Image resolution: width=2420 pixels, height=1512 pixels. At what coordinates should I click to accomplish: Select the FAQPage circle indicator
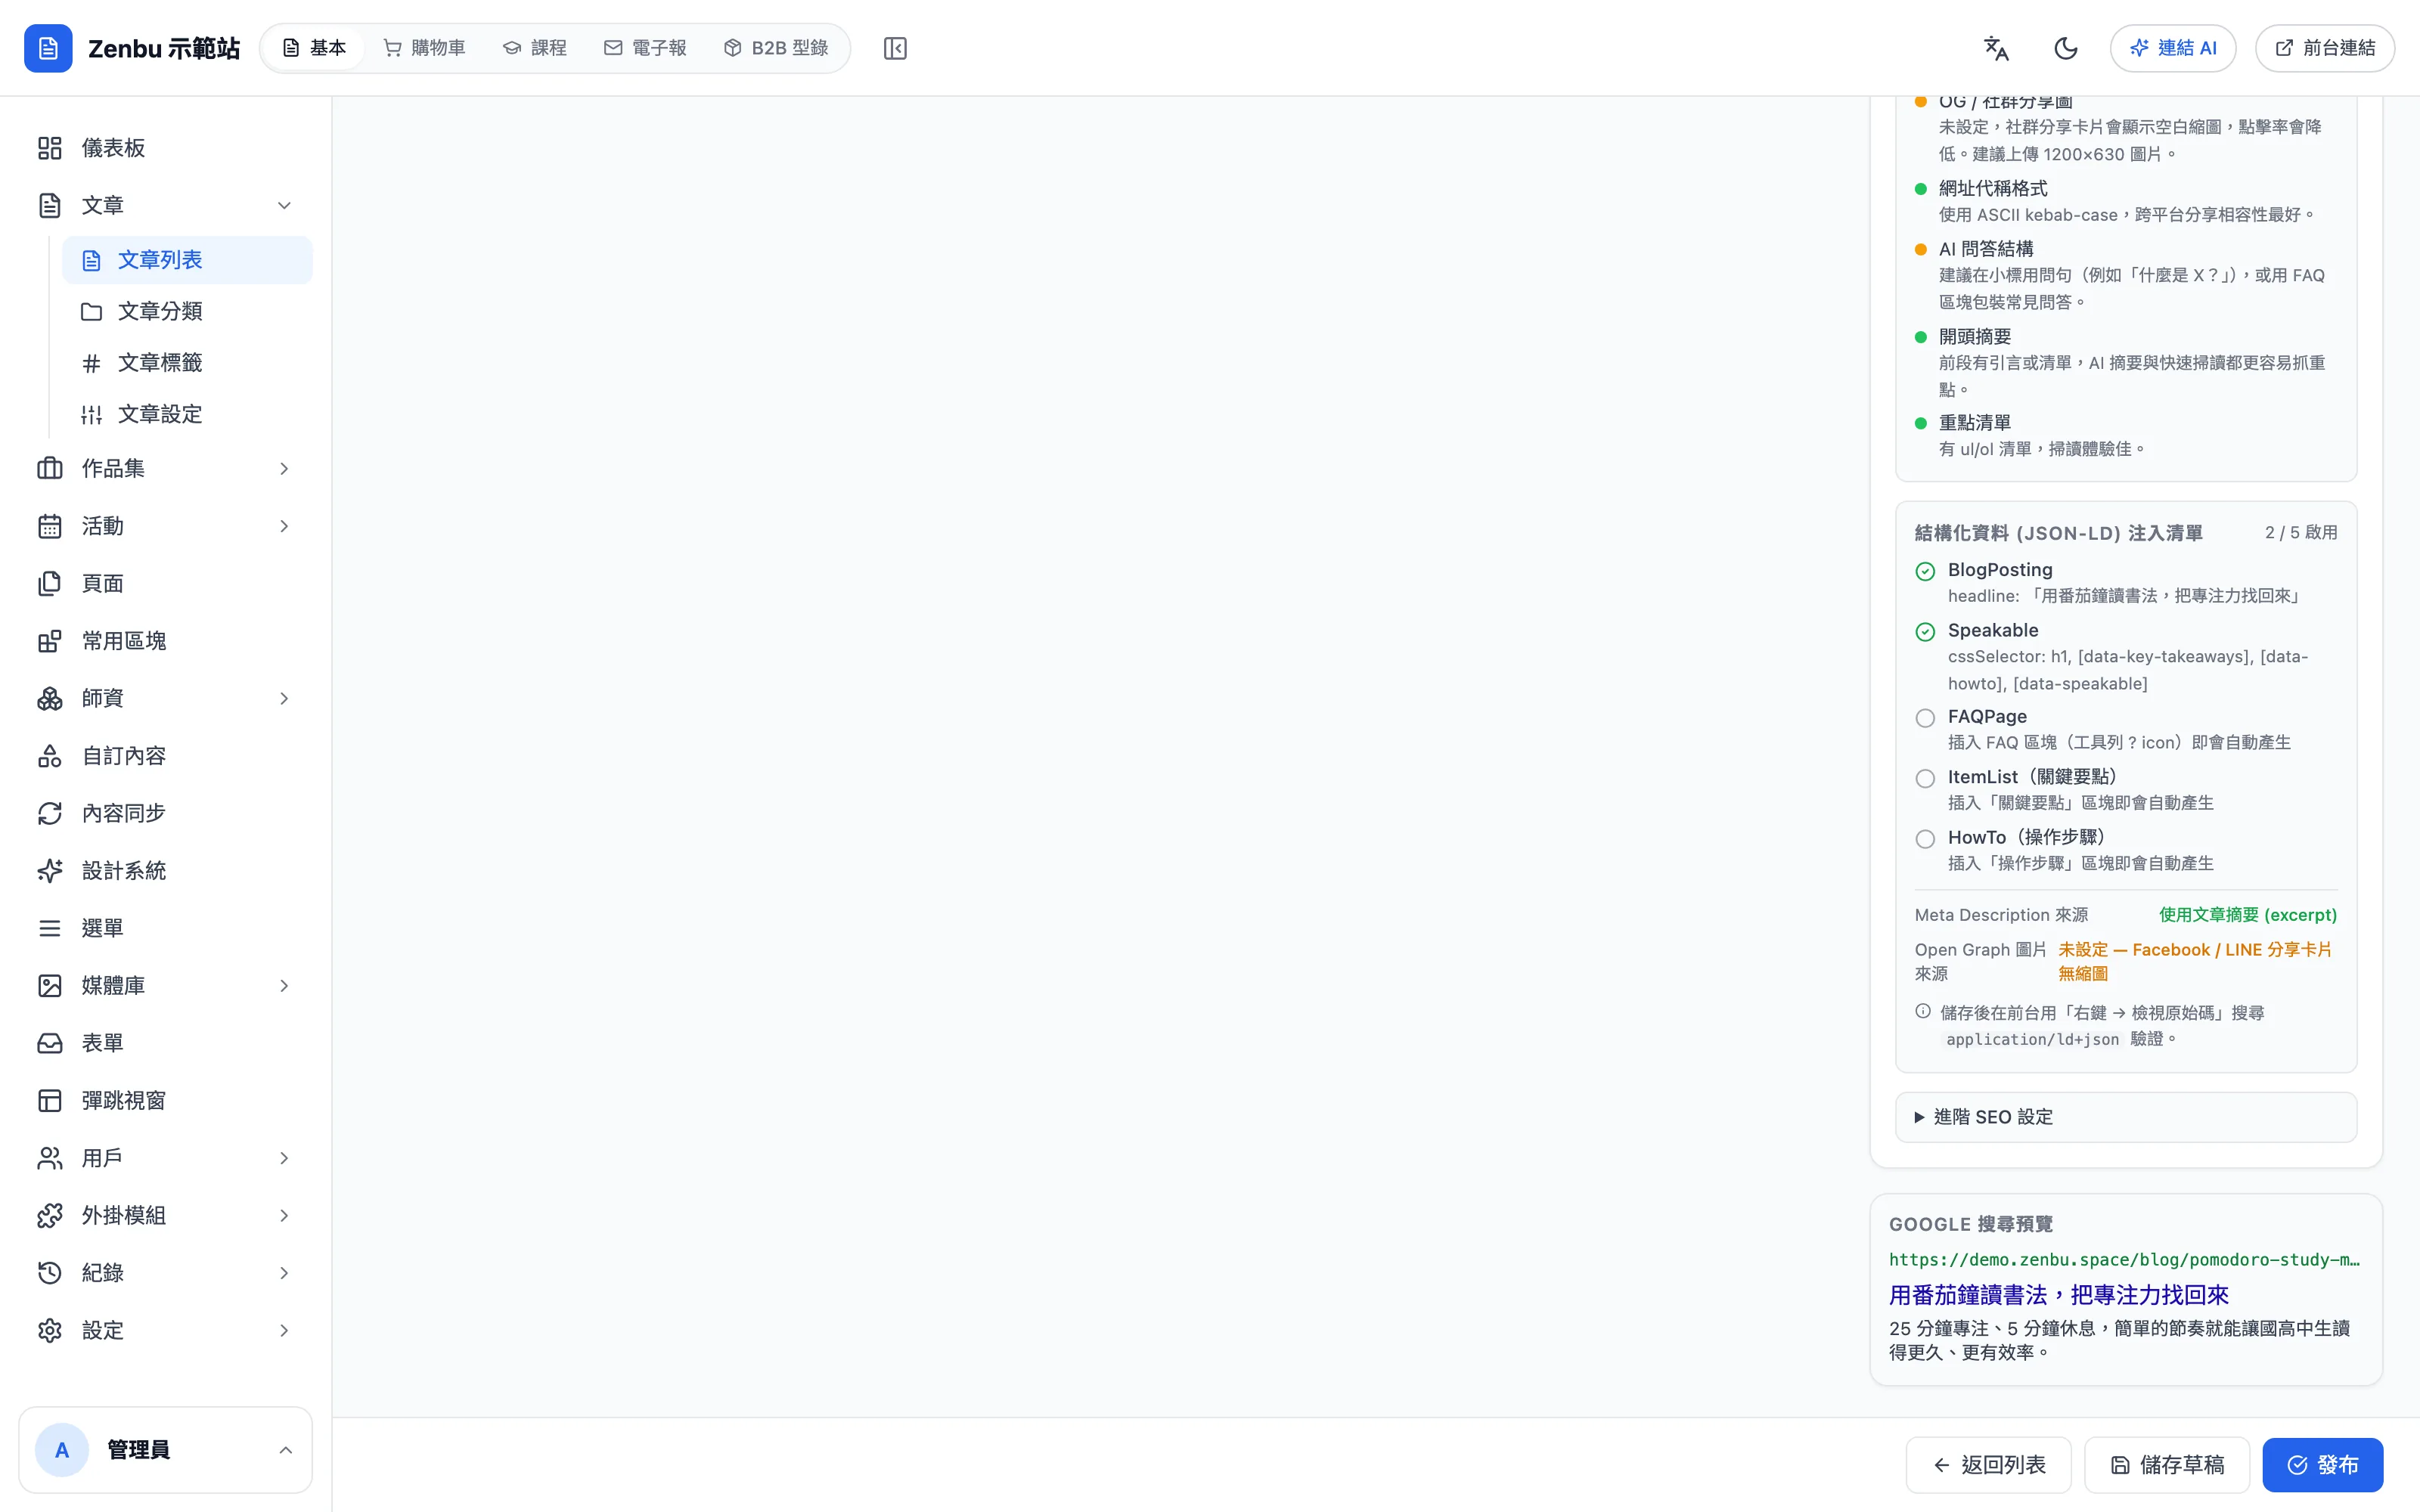pos(1925,718)
